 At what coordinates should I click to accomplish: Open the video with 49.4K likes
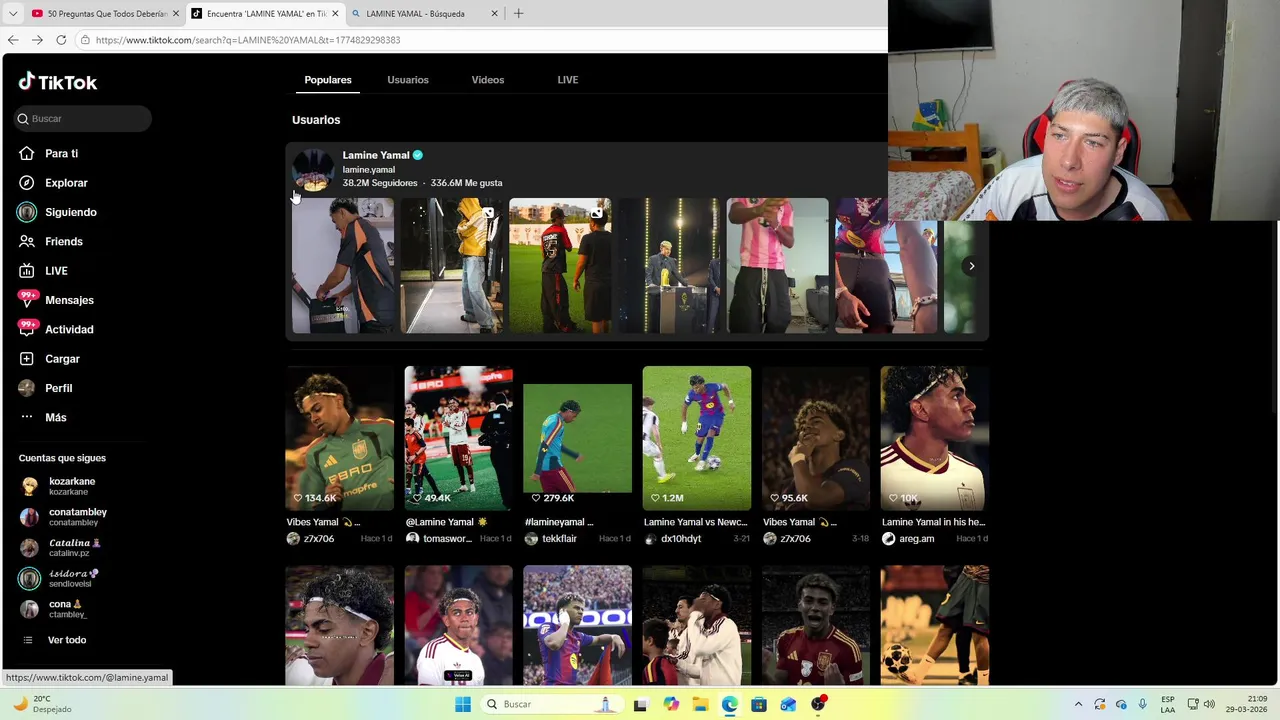[459, 438]
